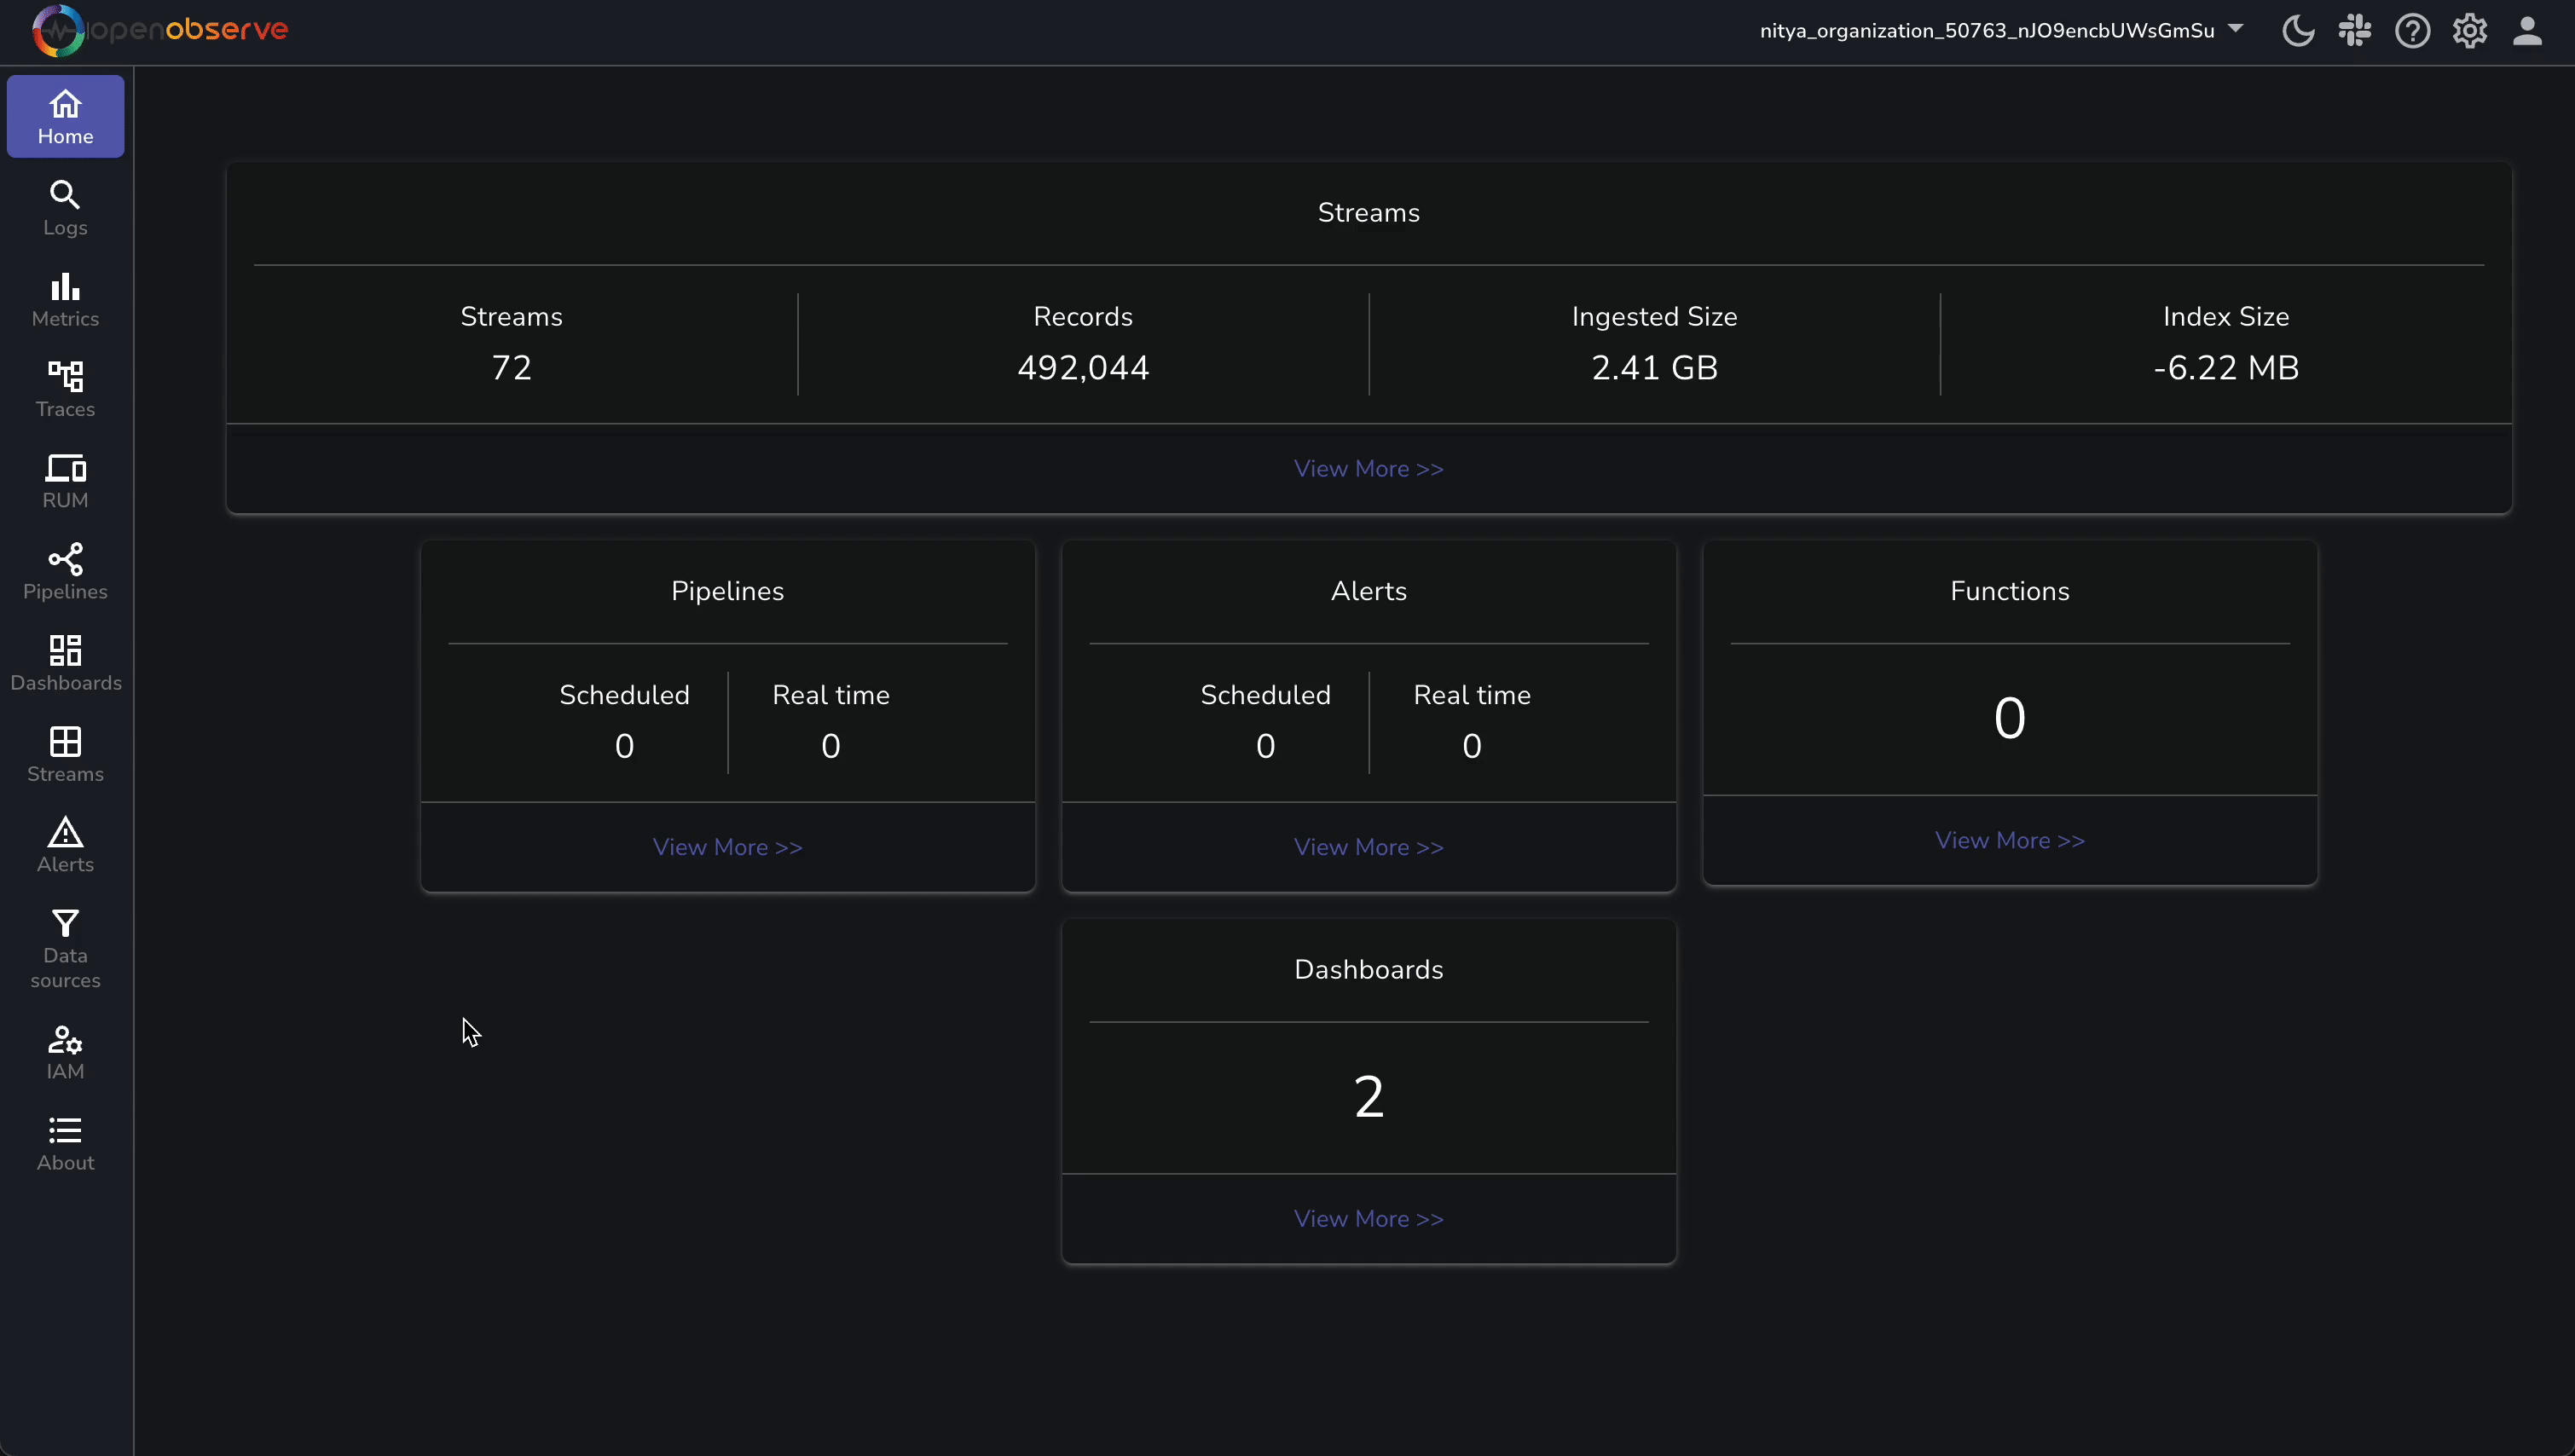Image resolution: width=2575 pixels, height=1456 pixels.
Task: Open Pipelines from the sidebar
Action: [x=65, y=572]
